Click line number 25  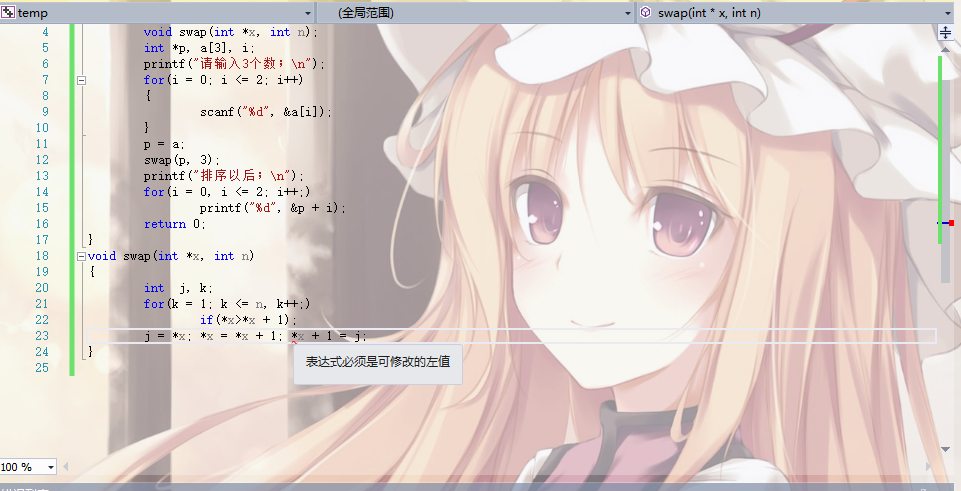pyautogui.click(x=42, y=368)
